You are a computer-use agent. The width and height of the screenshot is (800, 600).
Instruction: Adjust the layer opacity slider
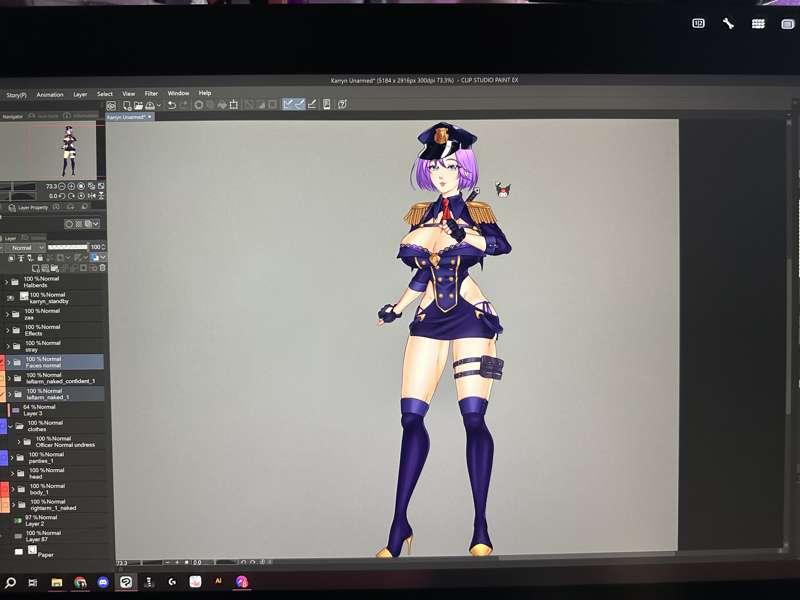pos(67,247)
